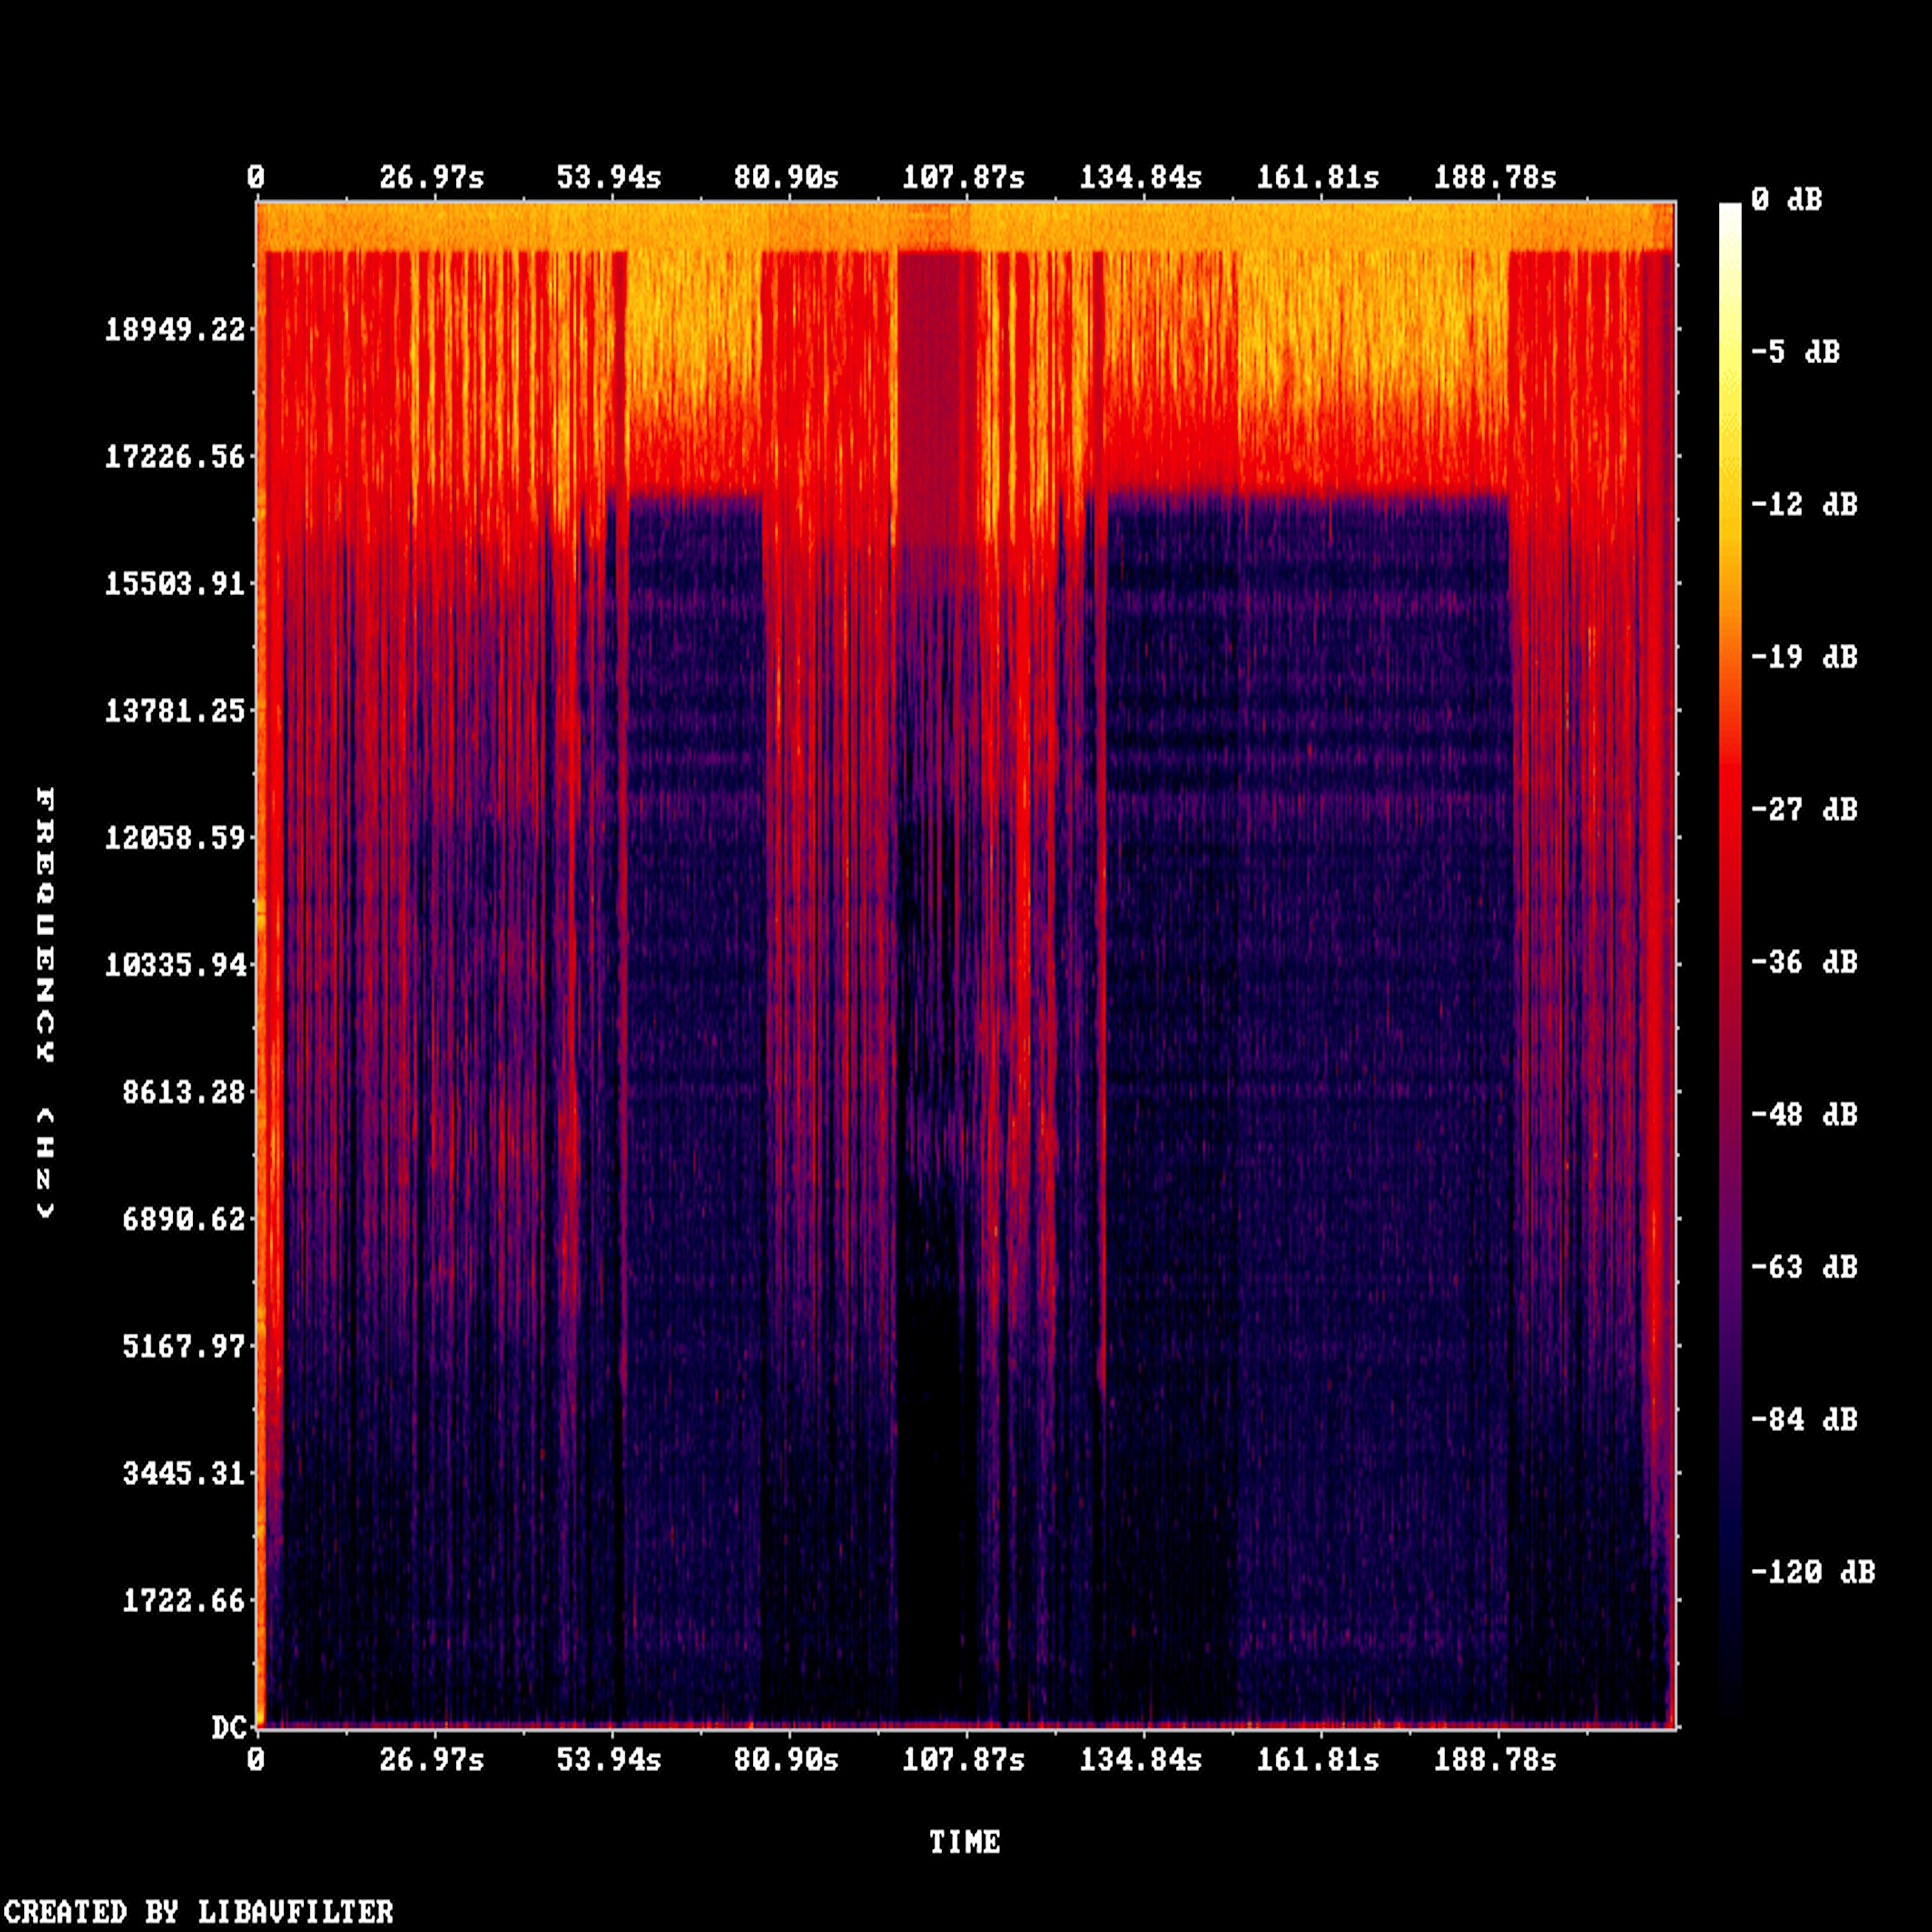Screen dimensions: 1932x1932
Task: Click the DC label on frequency axis
Action: point(229,1728)
